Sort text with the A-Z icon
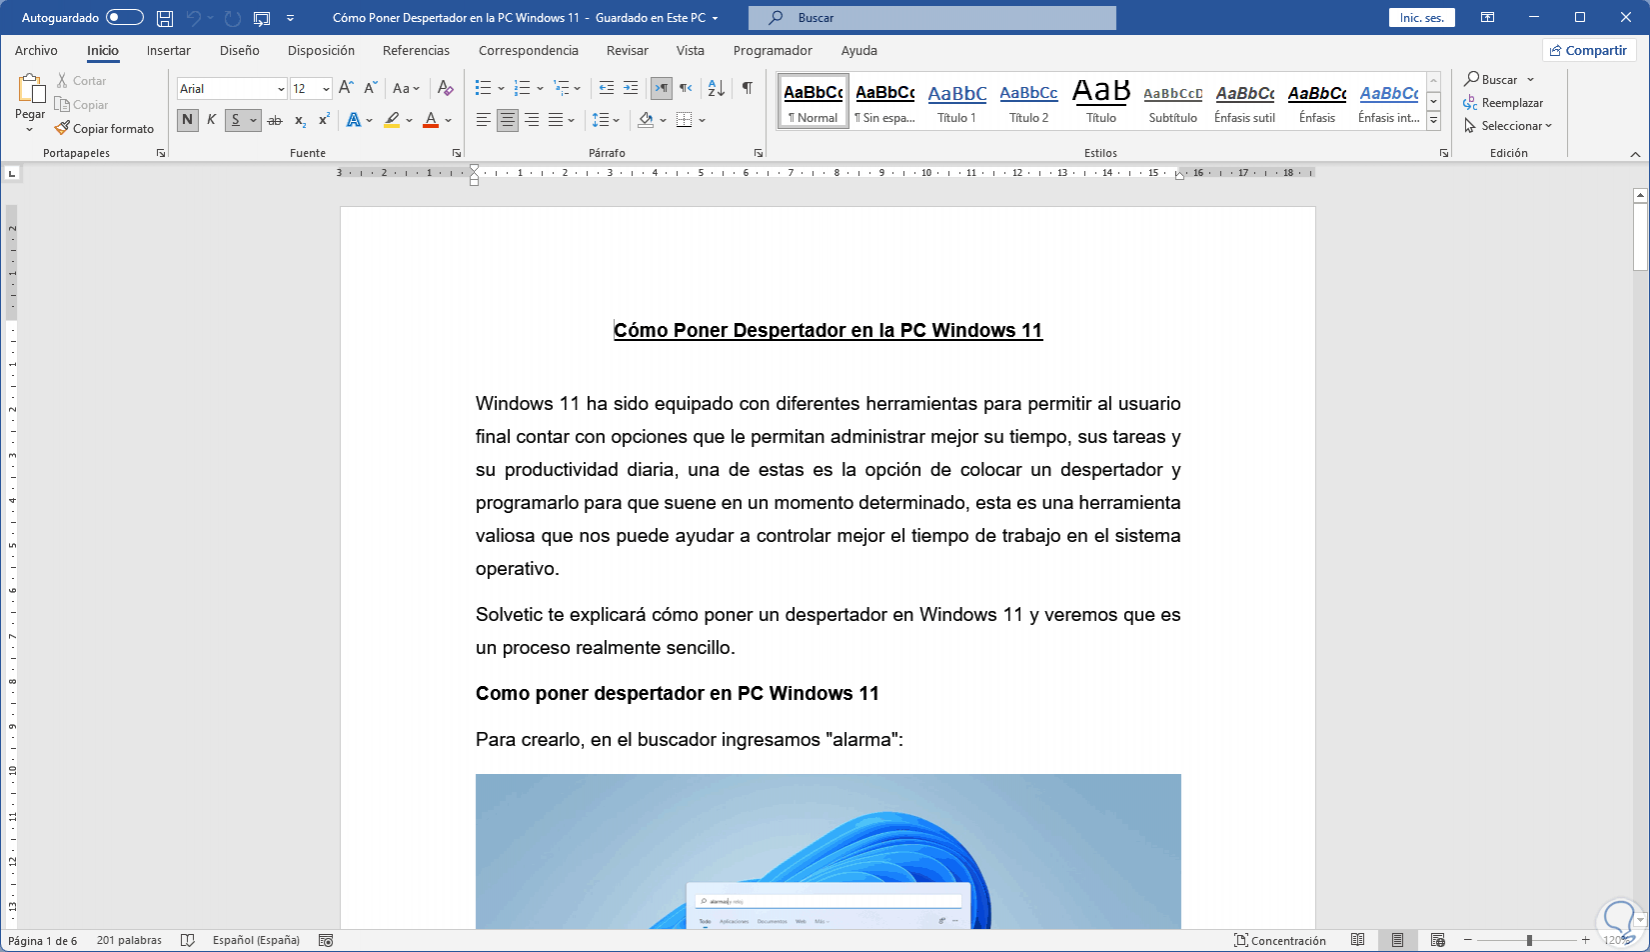 (716, 88)
